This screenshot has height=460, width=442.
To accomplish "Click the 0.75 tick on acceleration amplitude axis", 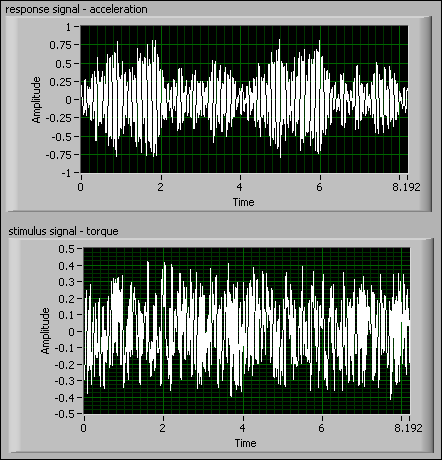I will (60, 45).
